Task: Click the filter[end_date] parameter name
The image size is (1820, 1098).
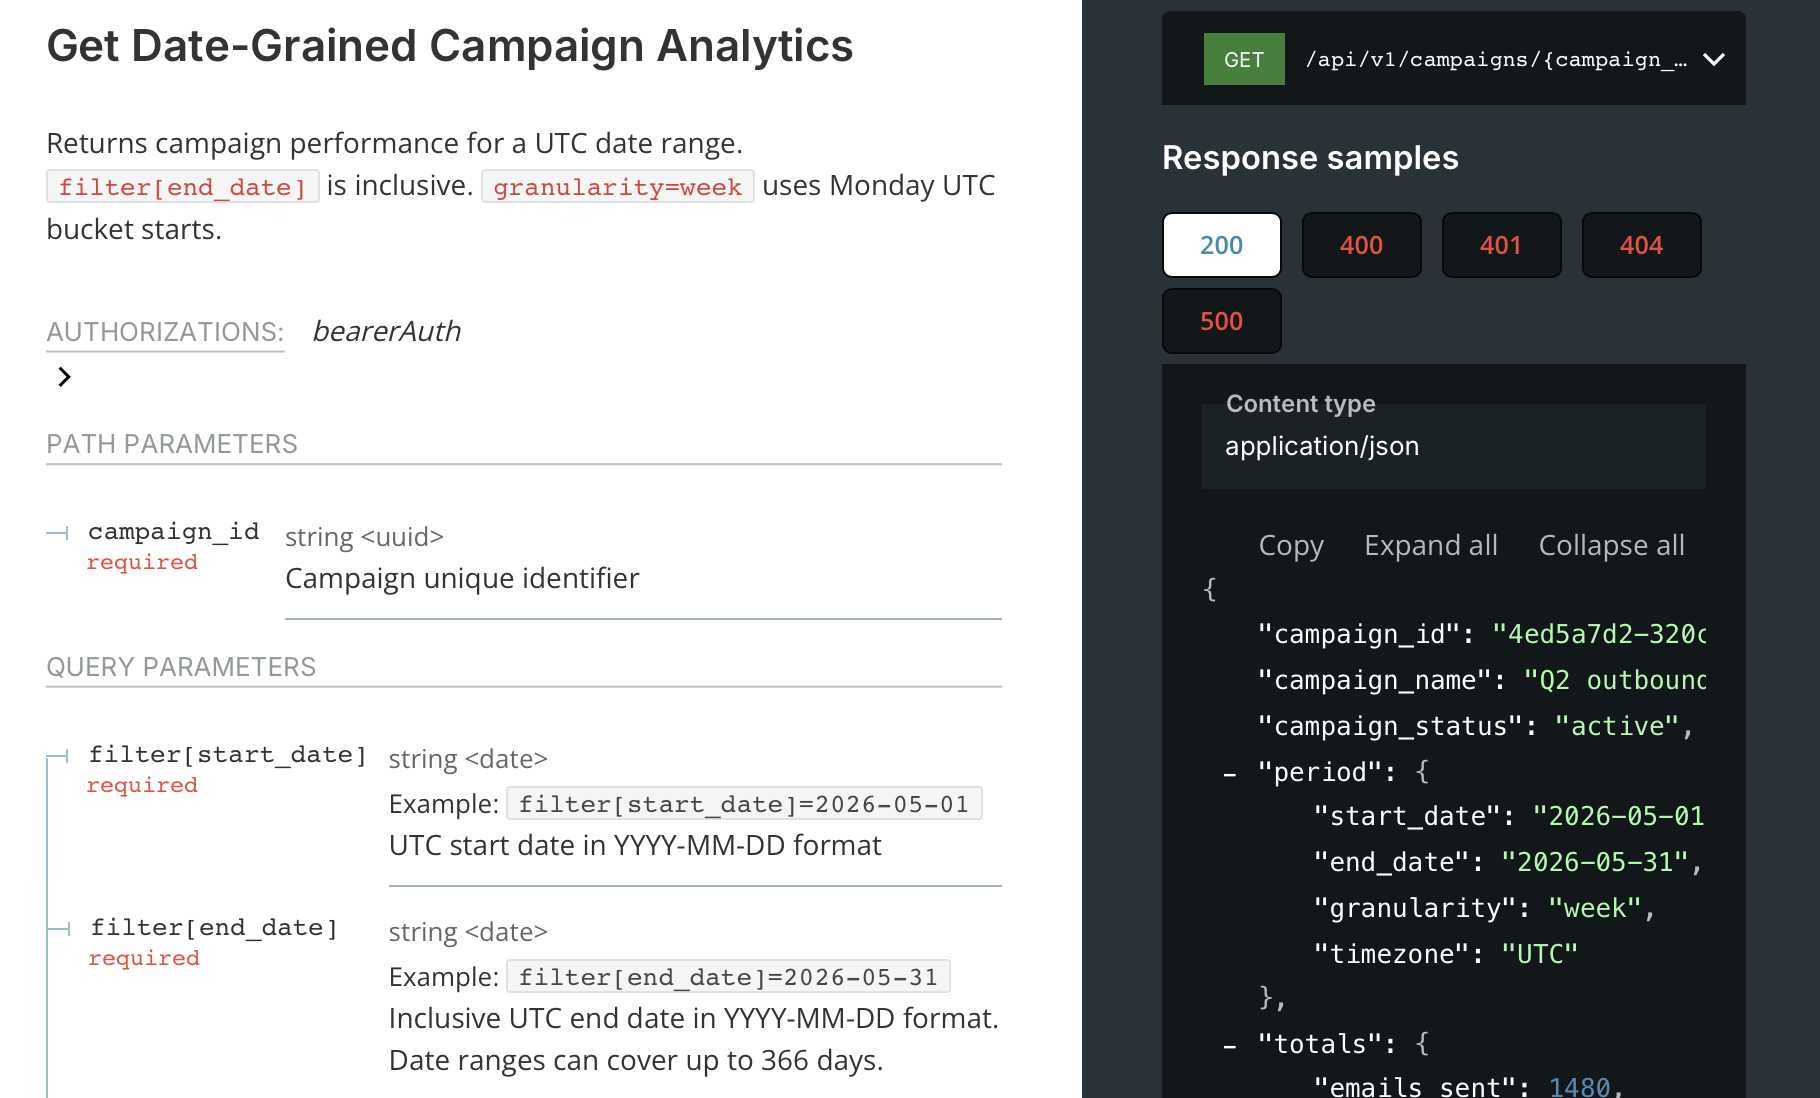Action: 214,927
